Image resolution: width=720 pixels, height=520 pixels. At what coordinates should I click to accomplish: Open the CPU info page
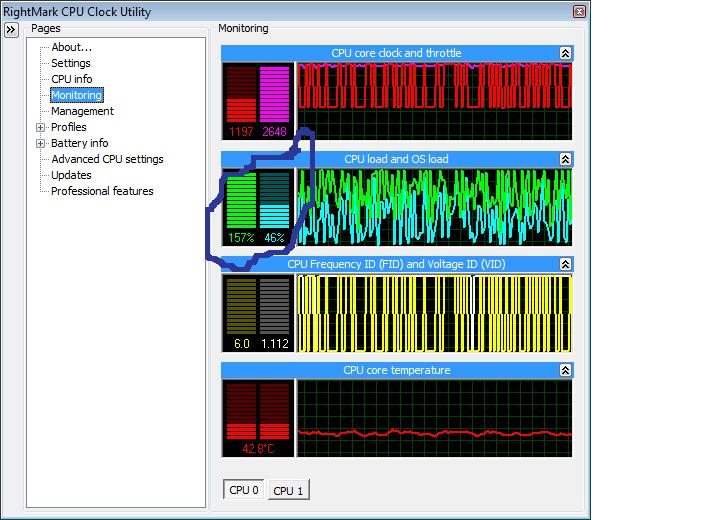click(72, 79)
